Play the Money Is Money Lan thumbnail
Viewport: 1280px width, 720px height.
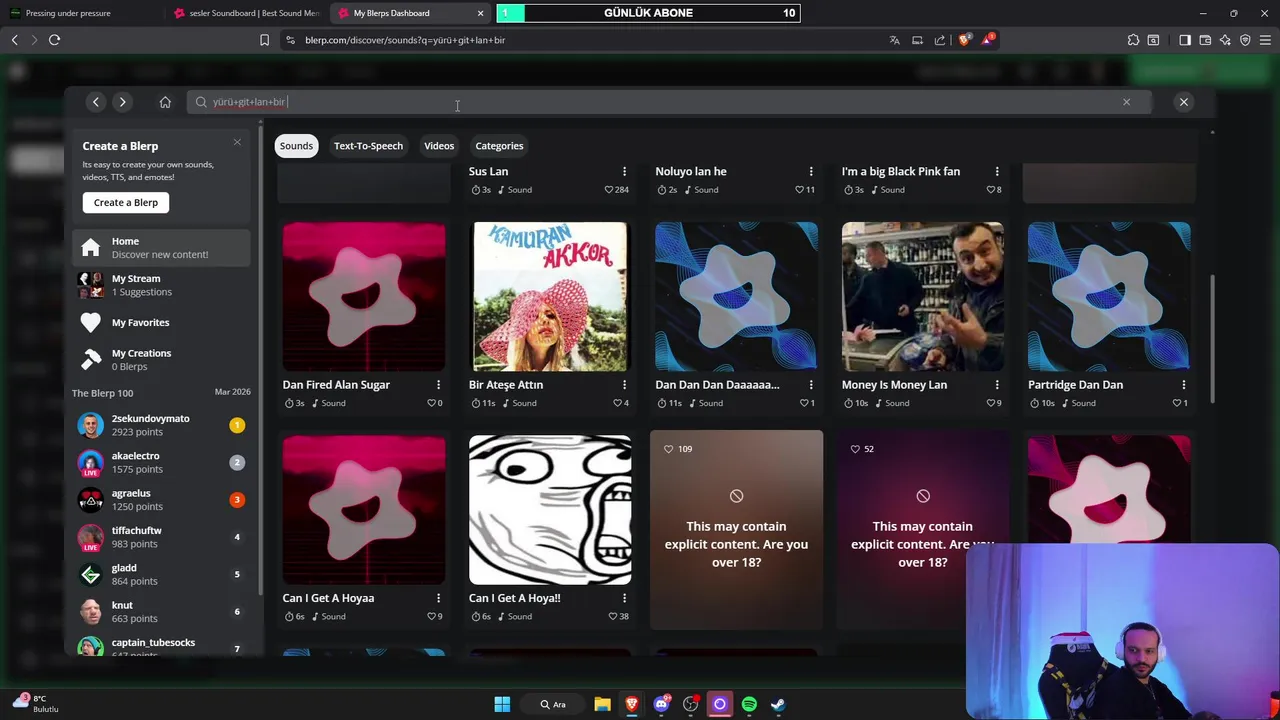923,297
